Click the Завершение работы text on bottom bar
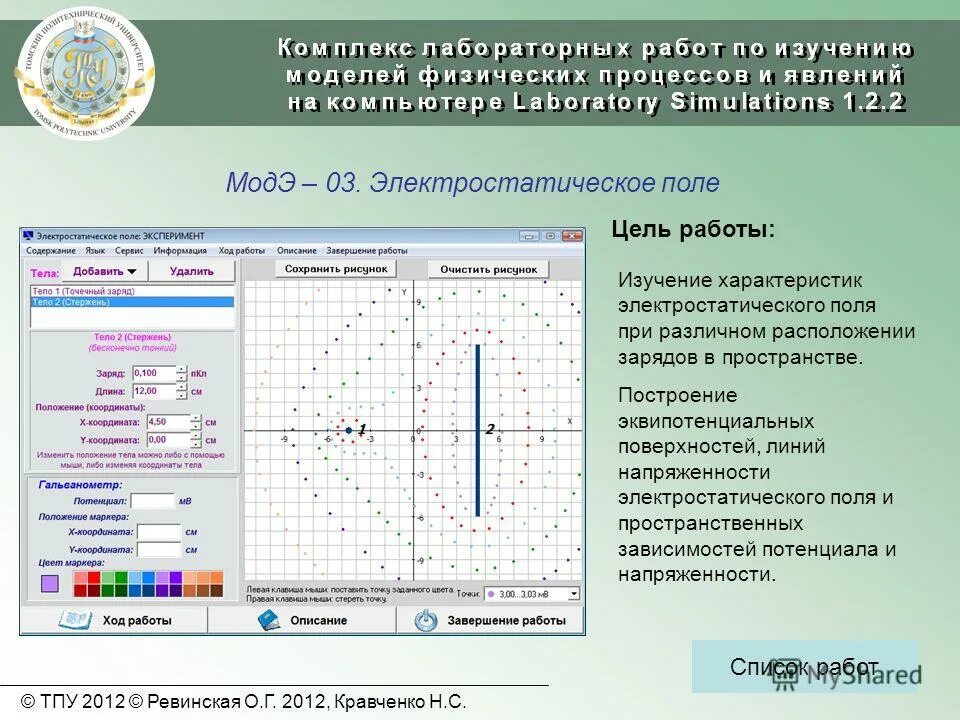This screenshot has height=720, width=960. click(506, 620)
